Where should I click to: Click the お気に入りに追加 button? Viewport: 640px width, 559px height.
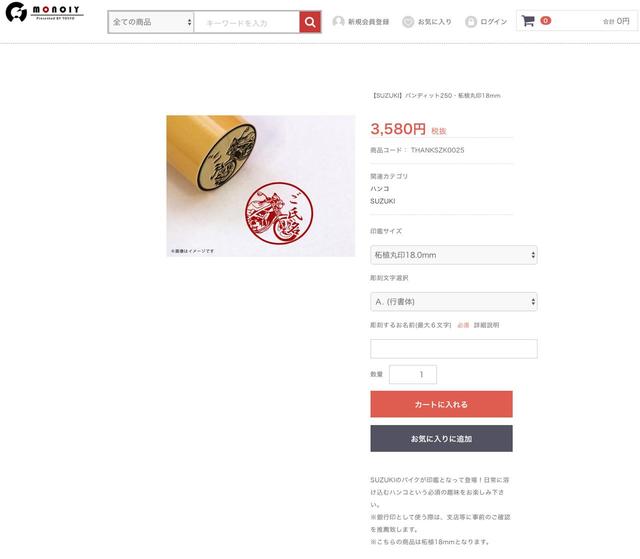[441, 439]
